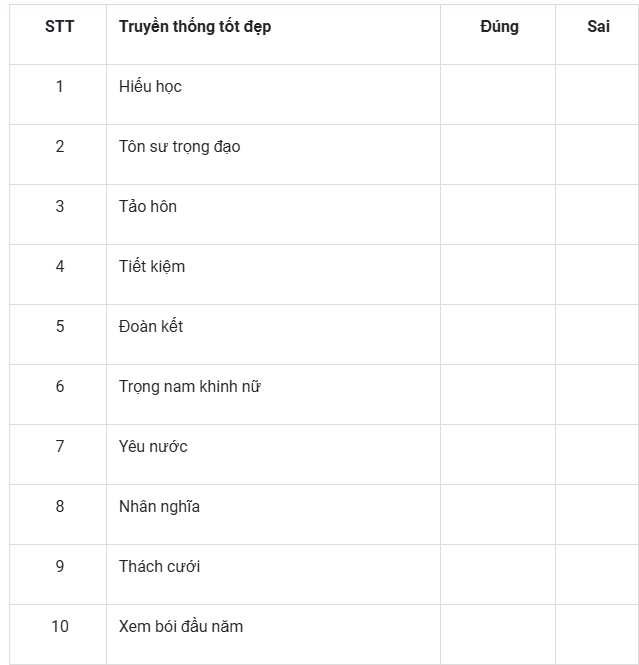Click the Đúng cell for Tôn sư trọng đạo
Viewport: 639px width, 665px height.
[498, 155]
